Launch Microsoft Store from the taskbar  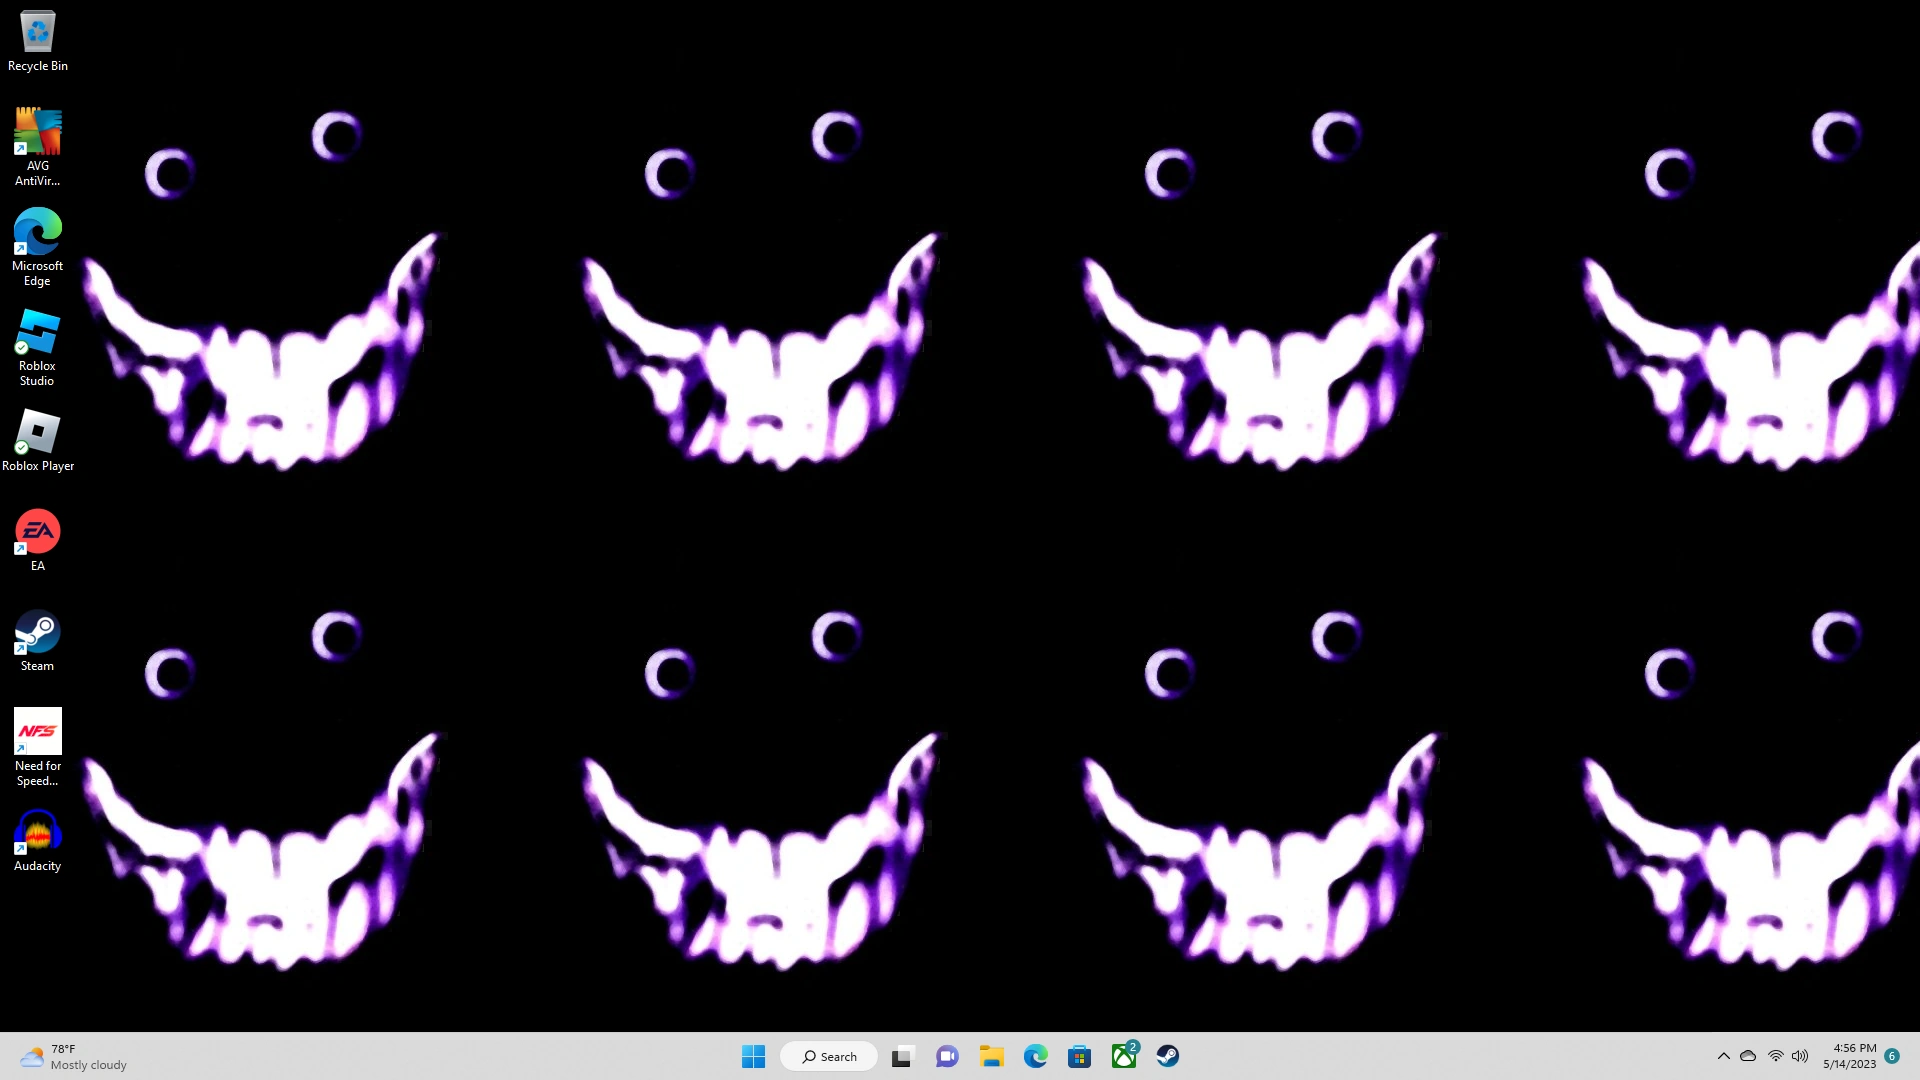(1079, 1056)
